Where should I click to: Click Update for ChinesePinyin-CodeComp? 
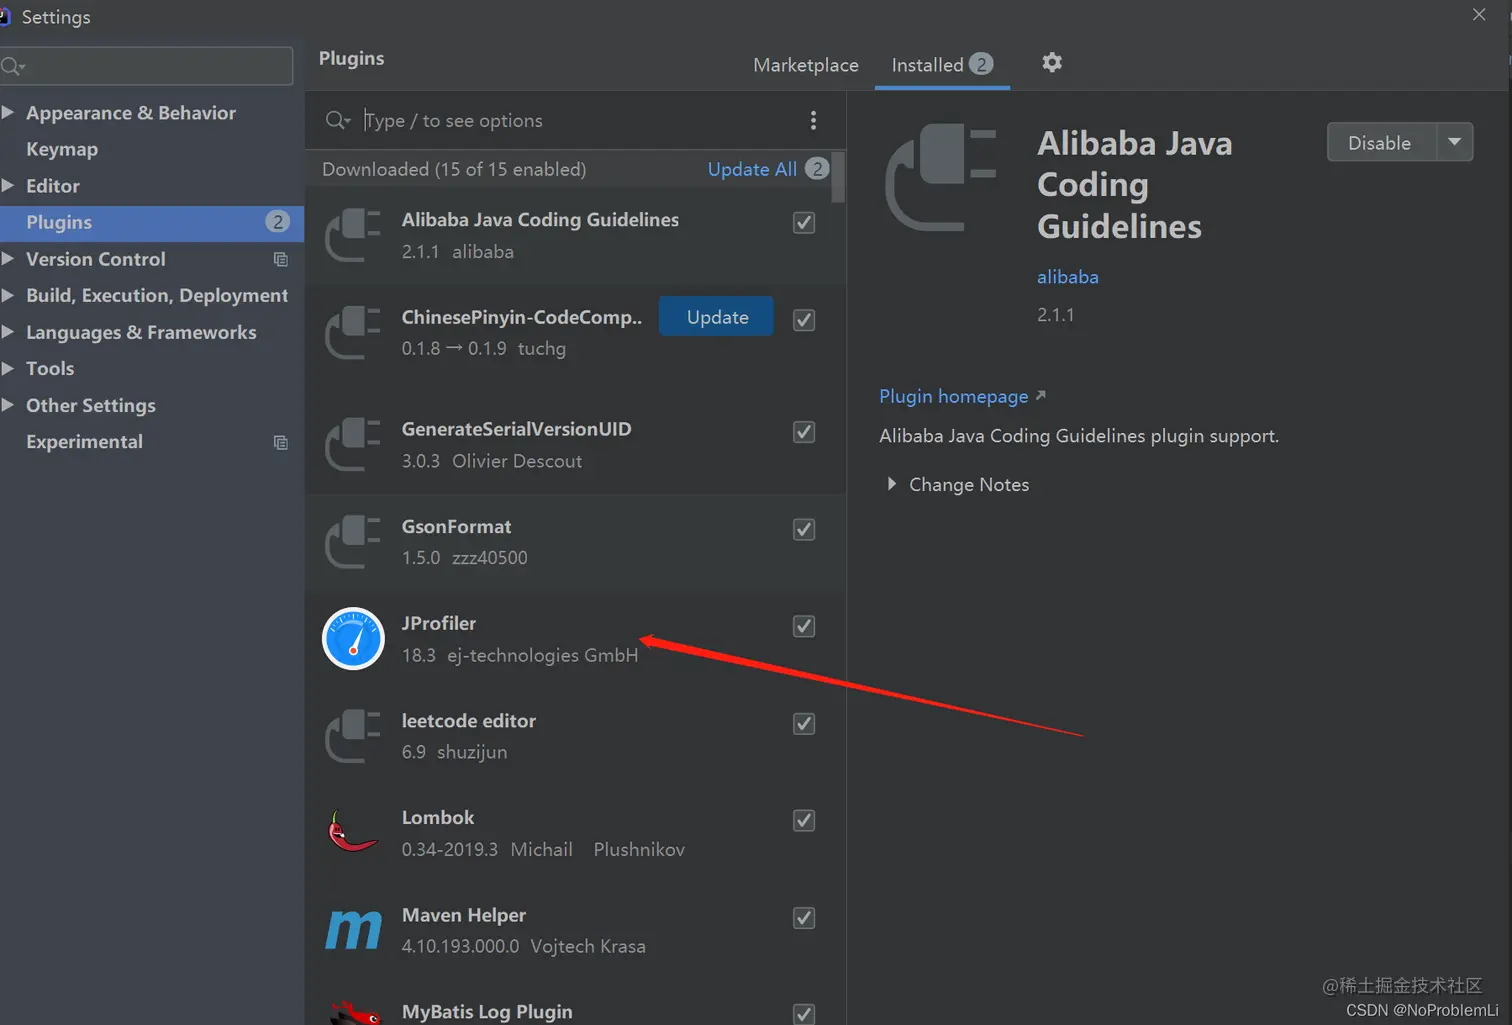pos(717,316)
